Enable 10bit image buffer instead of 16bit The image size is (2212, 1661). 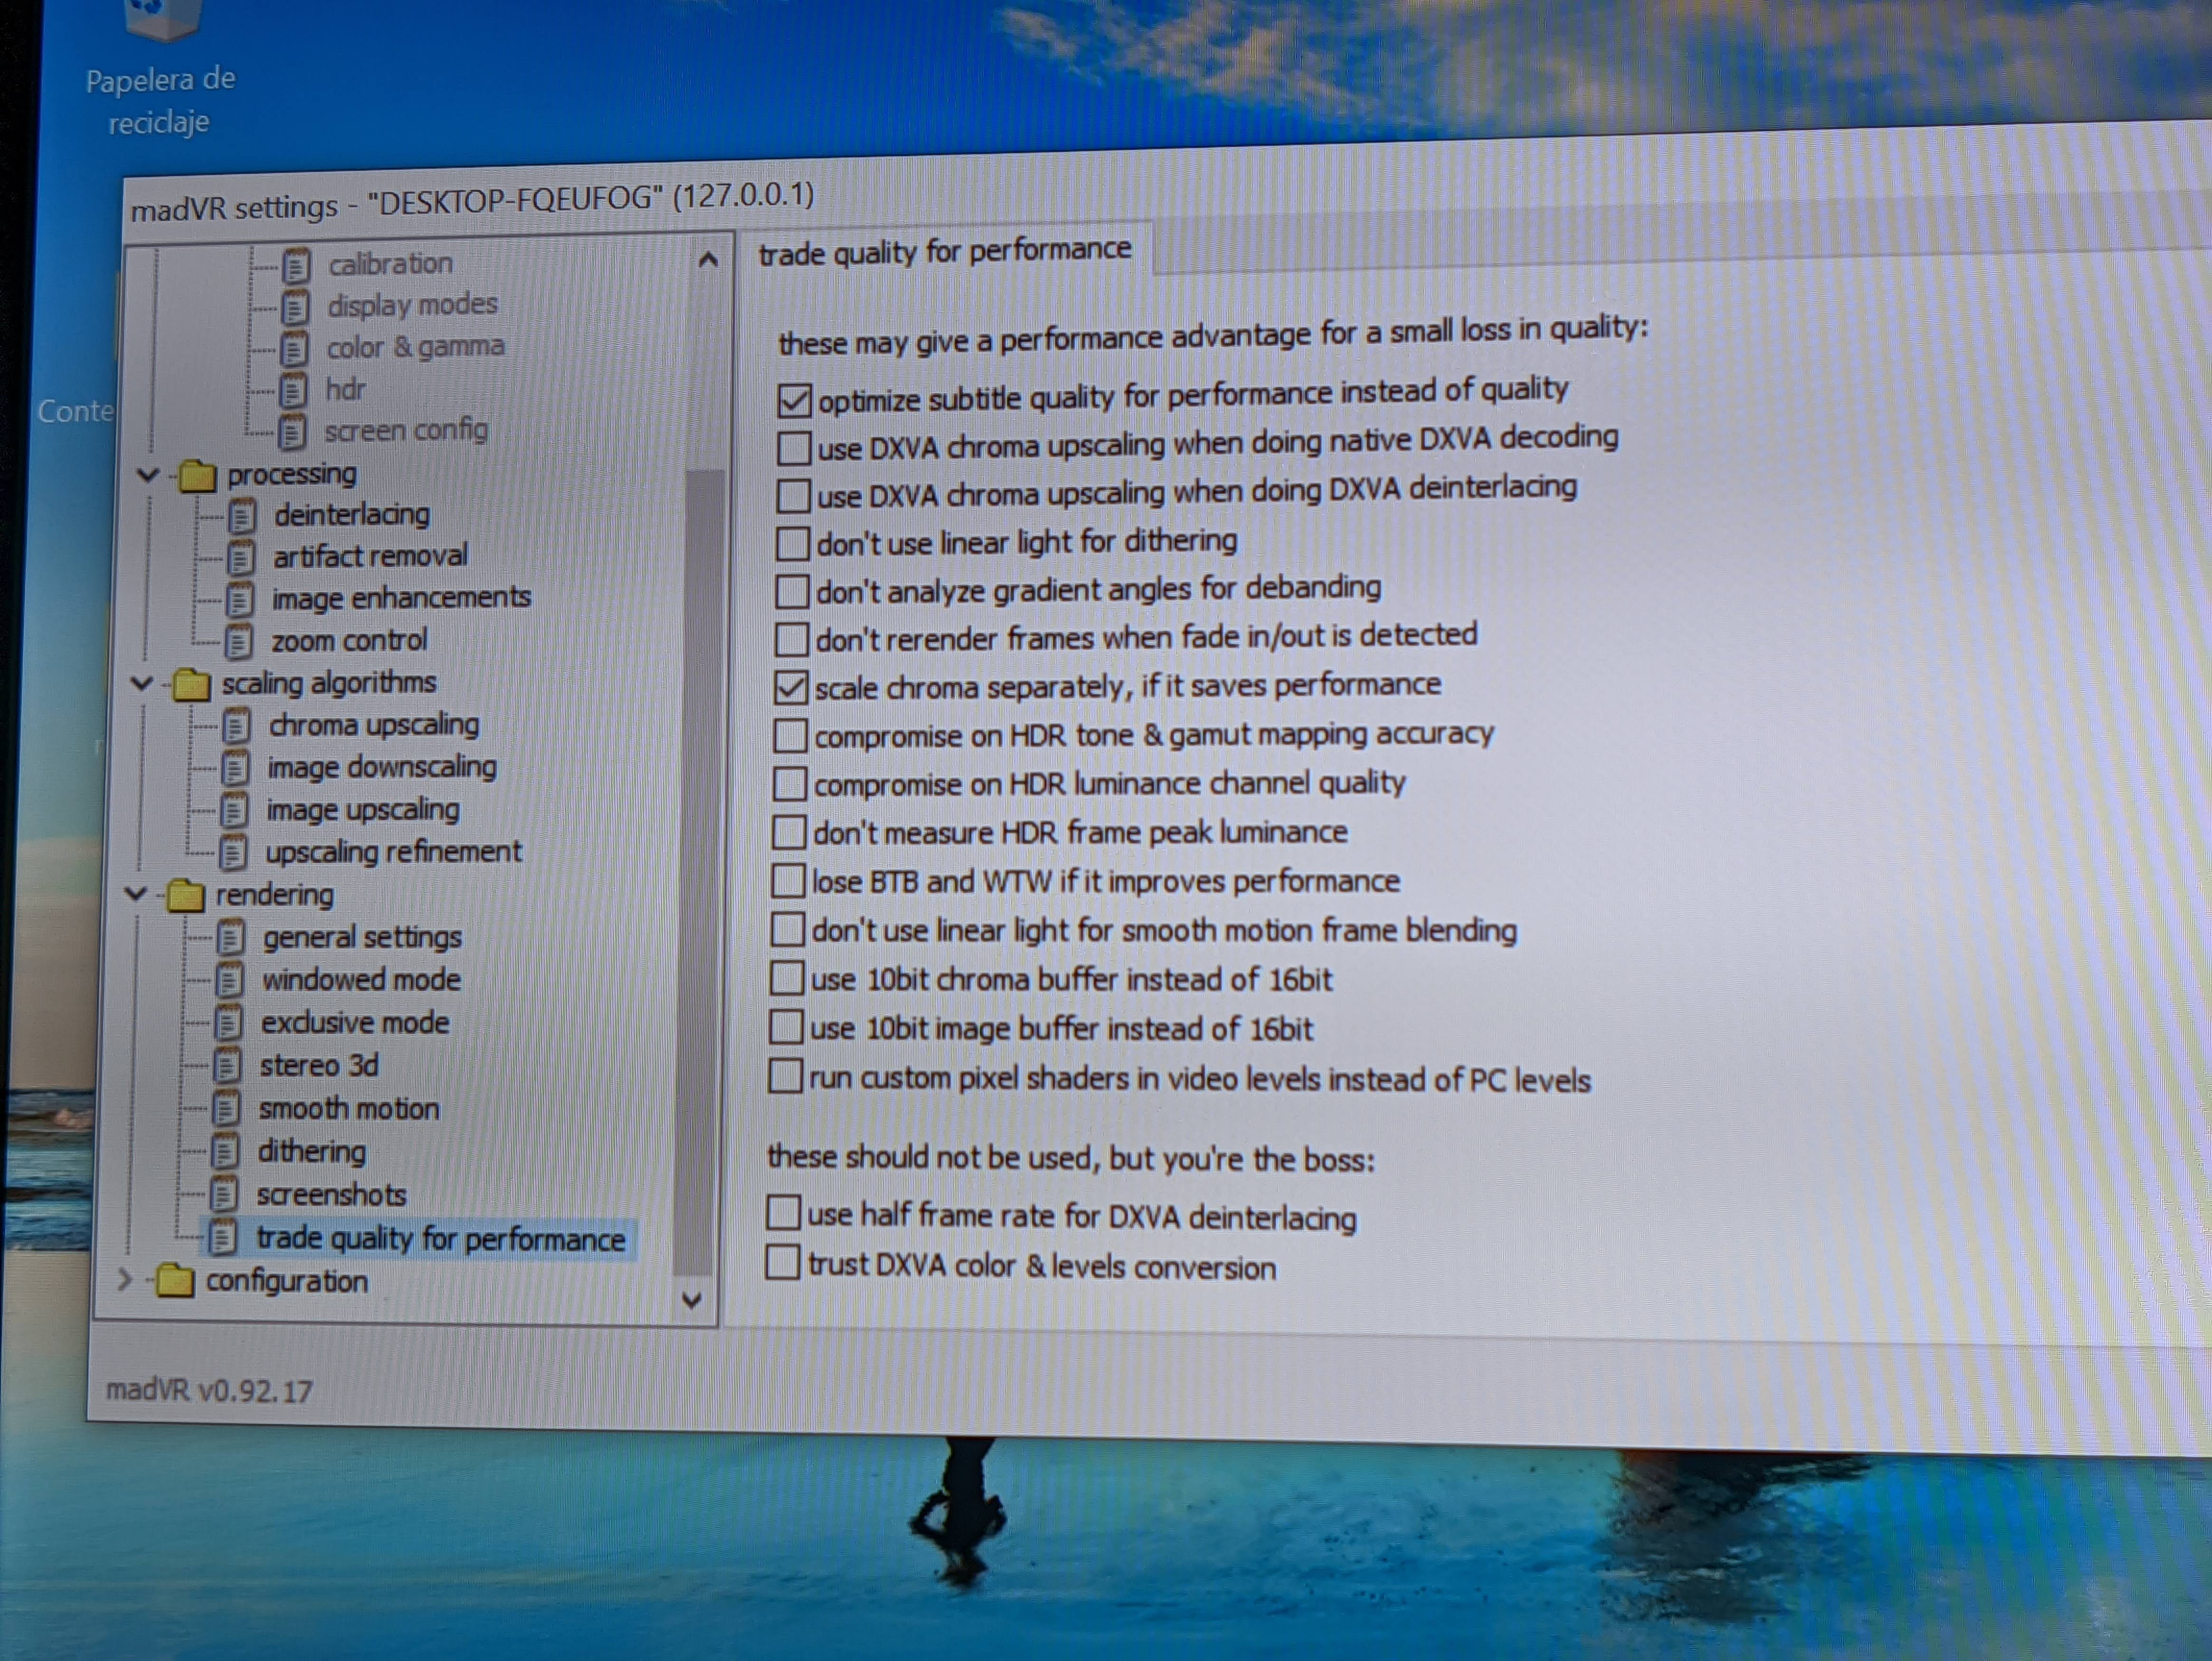pos(786,1028)
